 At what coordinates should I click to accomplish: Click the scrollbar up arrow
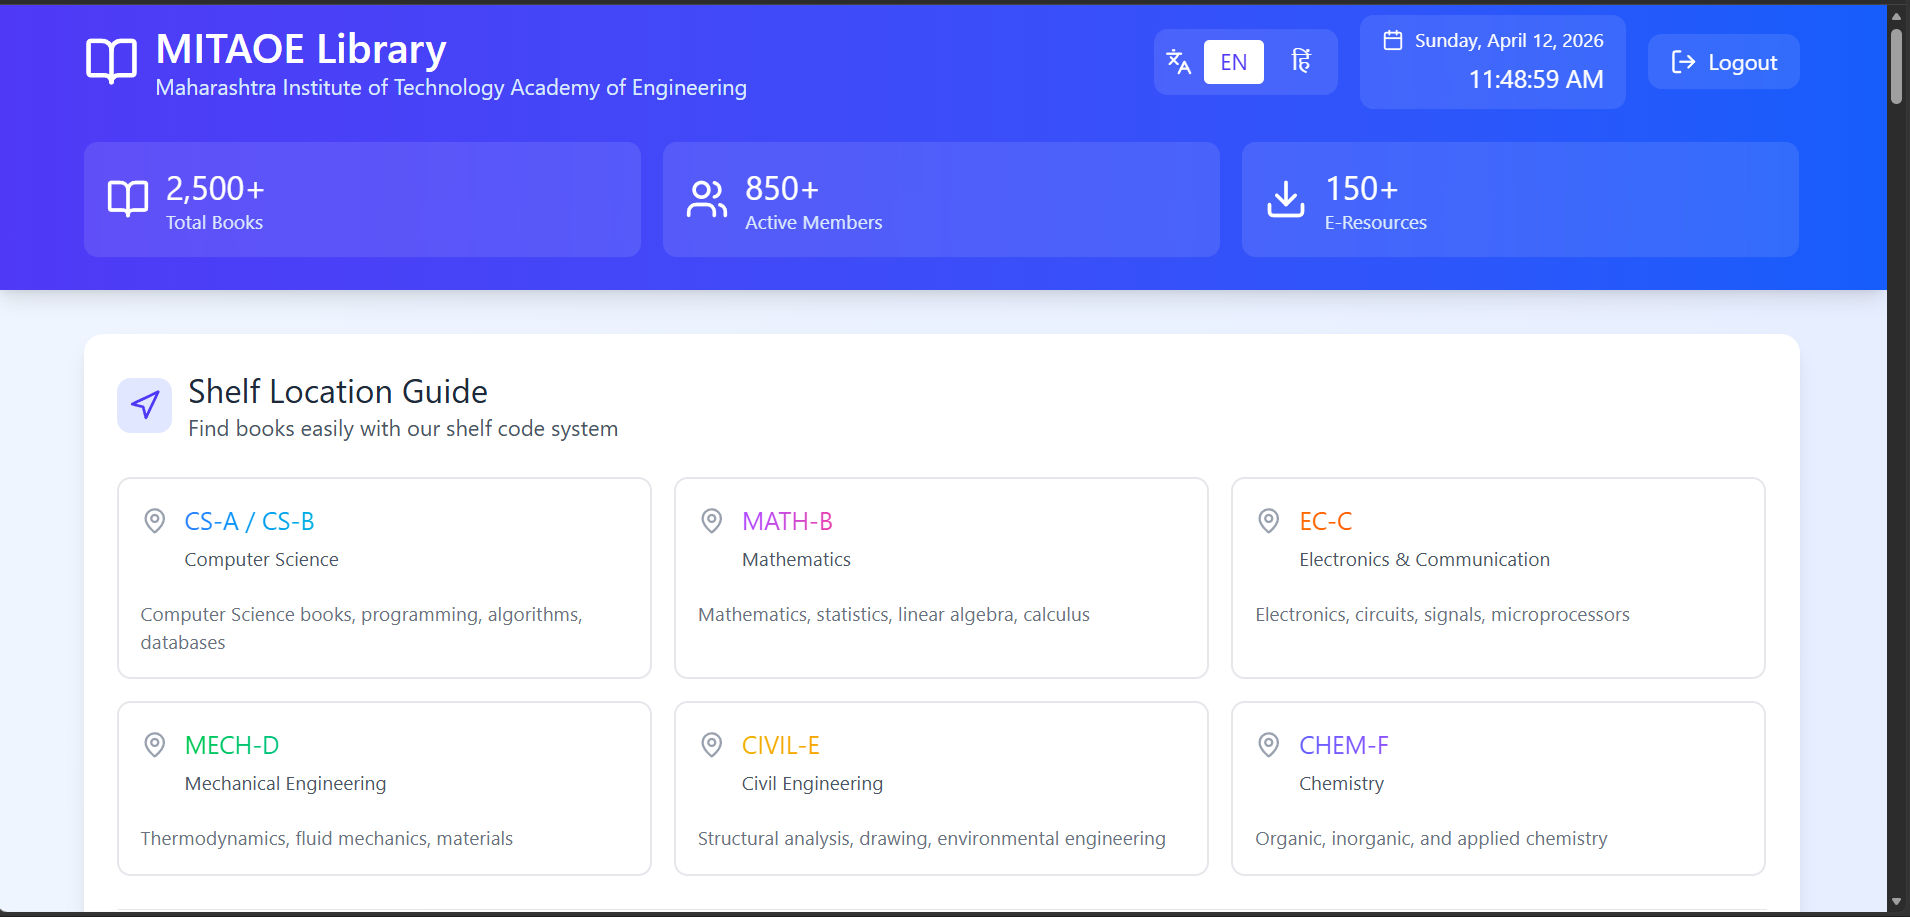[1896, 15]
